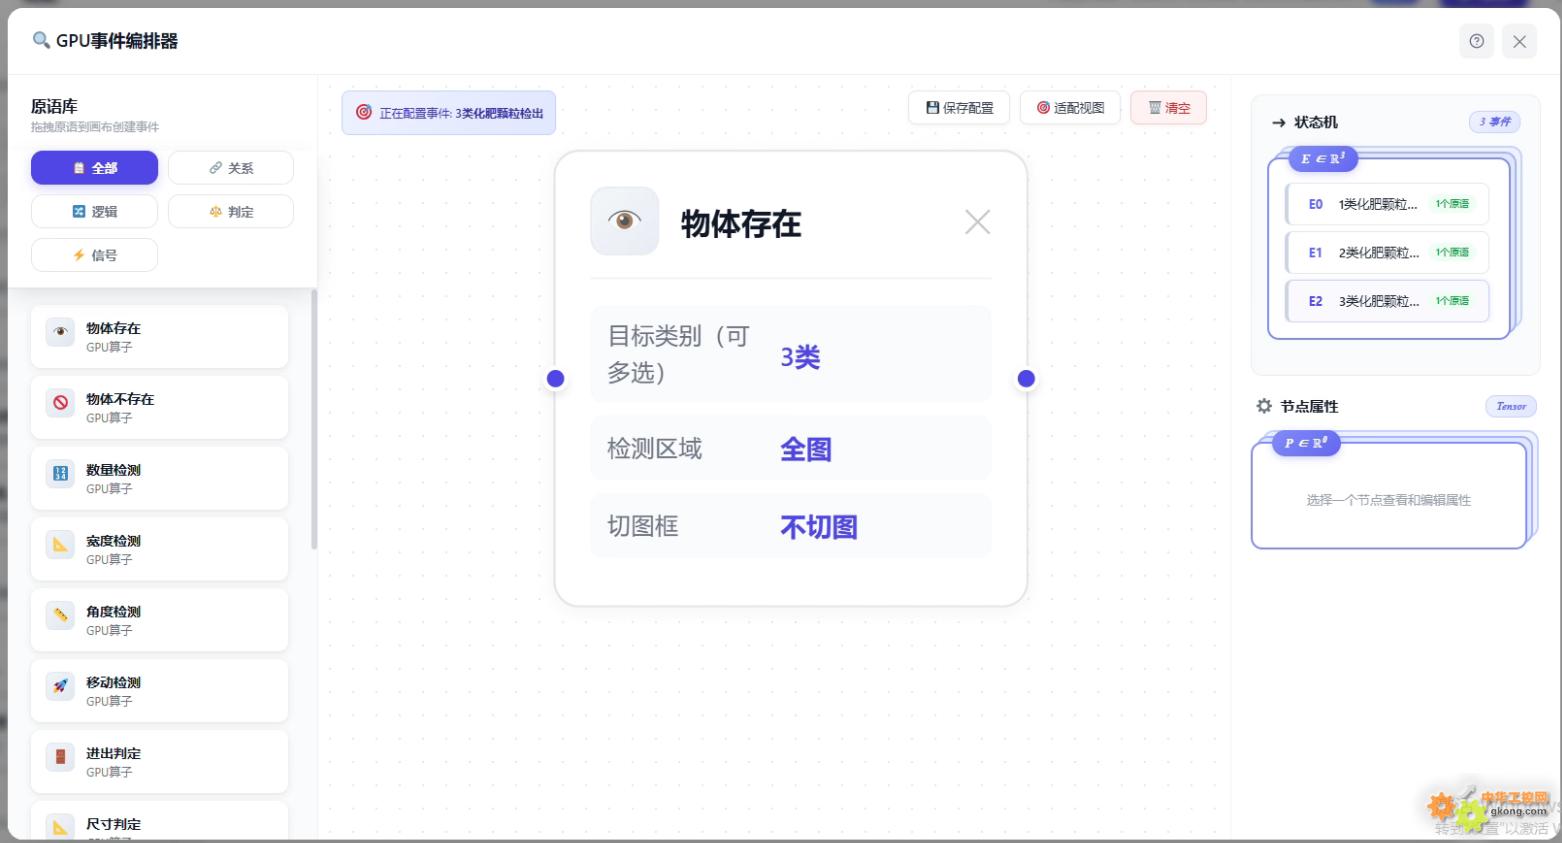1562x843 pixels.
Task: Select event E1 2类化肥颗粒 in state machine
Action: tap(1388, 252)
